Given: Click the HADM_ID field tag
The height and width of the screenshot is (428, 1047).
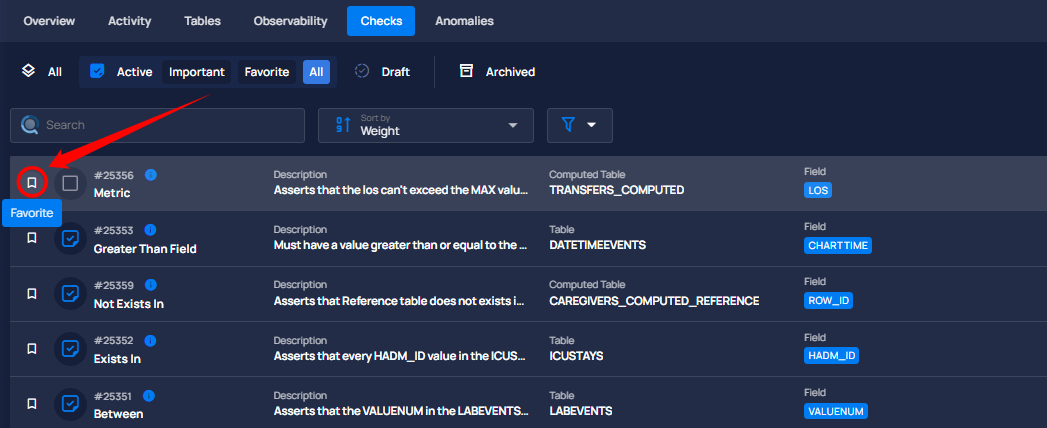Looking at the screenshot, I should point(831,356).
